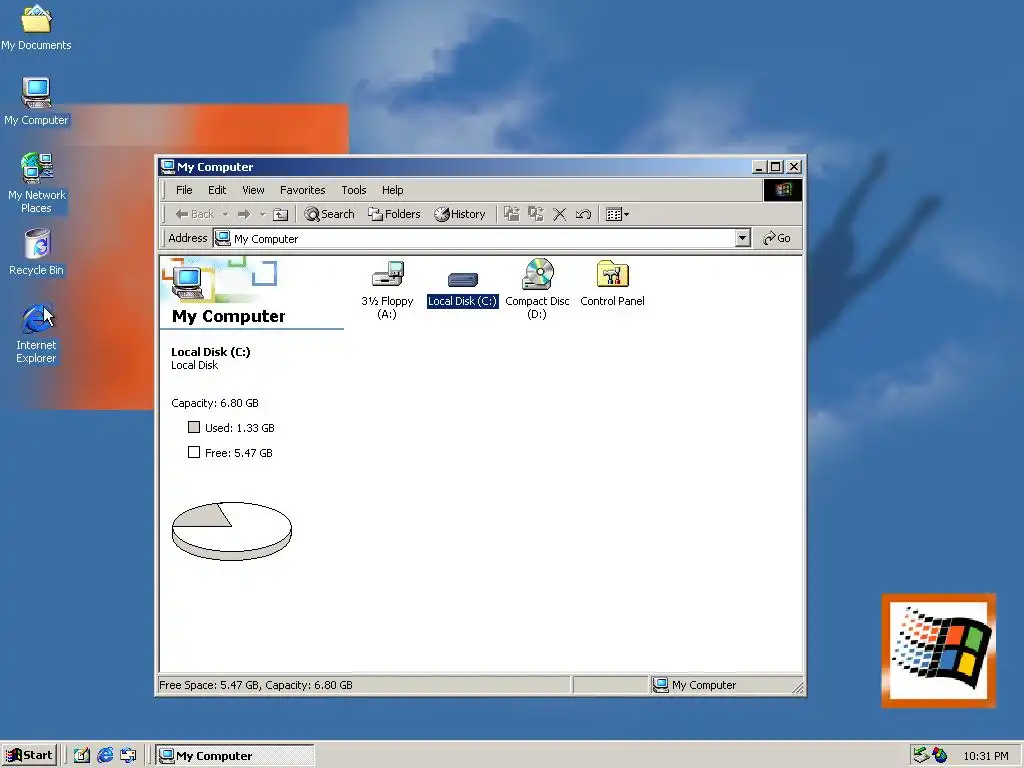Image resolution: width=1024 pixels, height=768 pixels.
Task: Click the 'Free Space: 5.47 GB' status bar text
Action: tap(256, 685)
